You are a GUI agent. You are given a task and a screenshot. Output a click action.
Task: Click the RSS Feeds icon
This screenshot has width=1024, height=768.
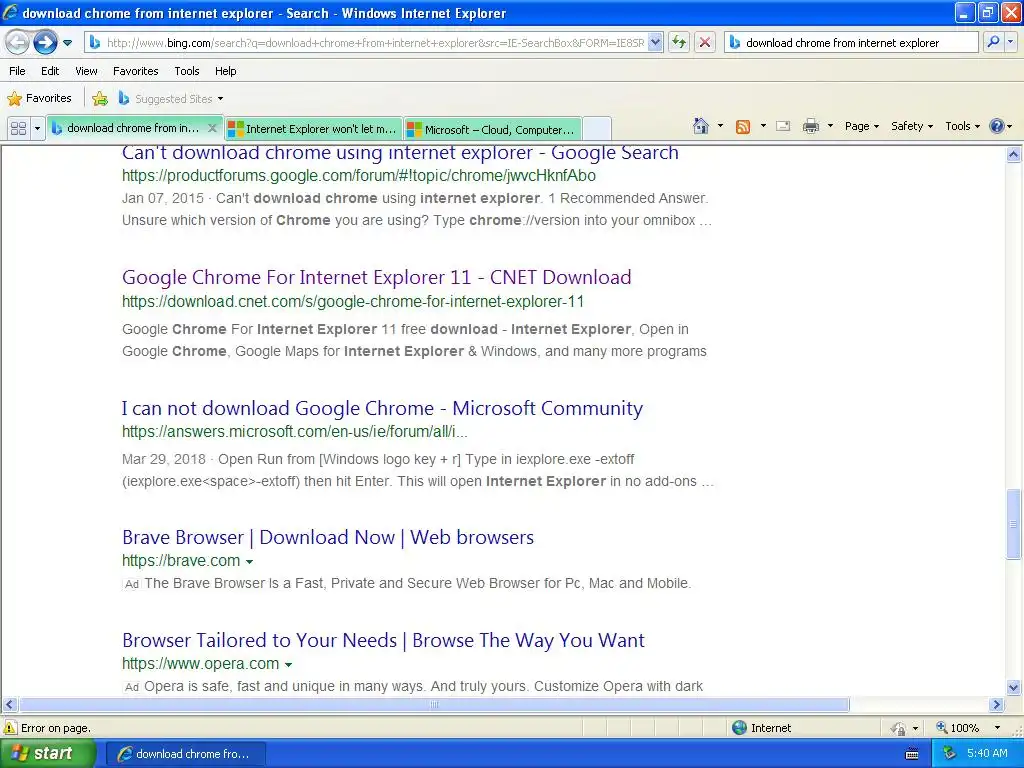click(743, 127)
